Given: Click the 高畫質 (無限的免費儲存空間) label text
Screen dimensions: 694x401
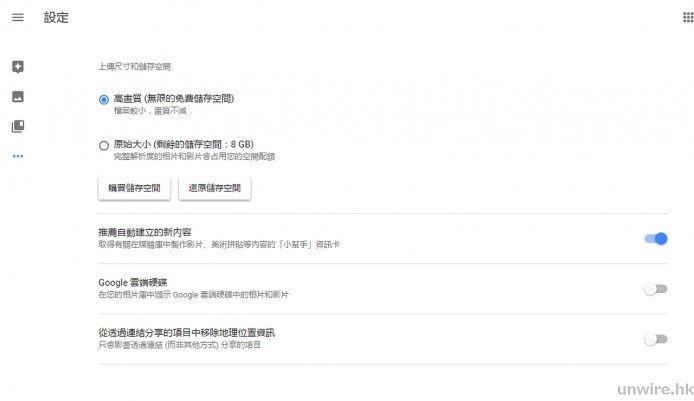Looking at the screenshot, I should click(x=173, y=98).
